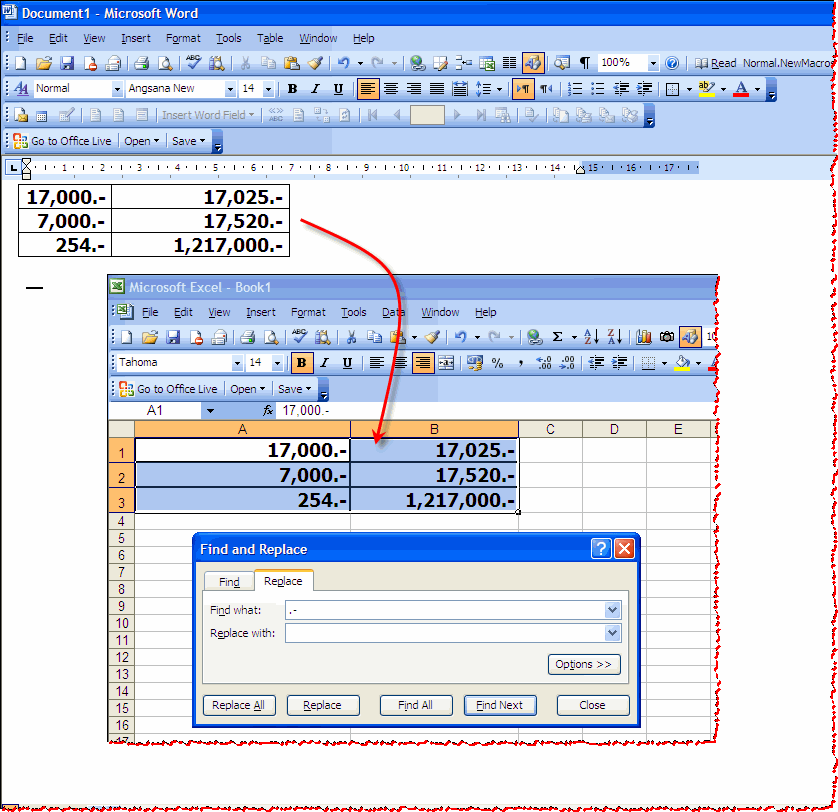838x812 pixels.
Task: Click the AutoSum sigma icon in Excel
Action: click(557, 337)
